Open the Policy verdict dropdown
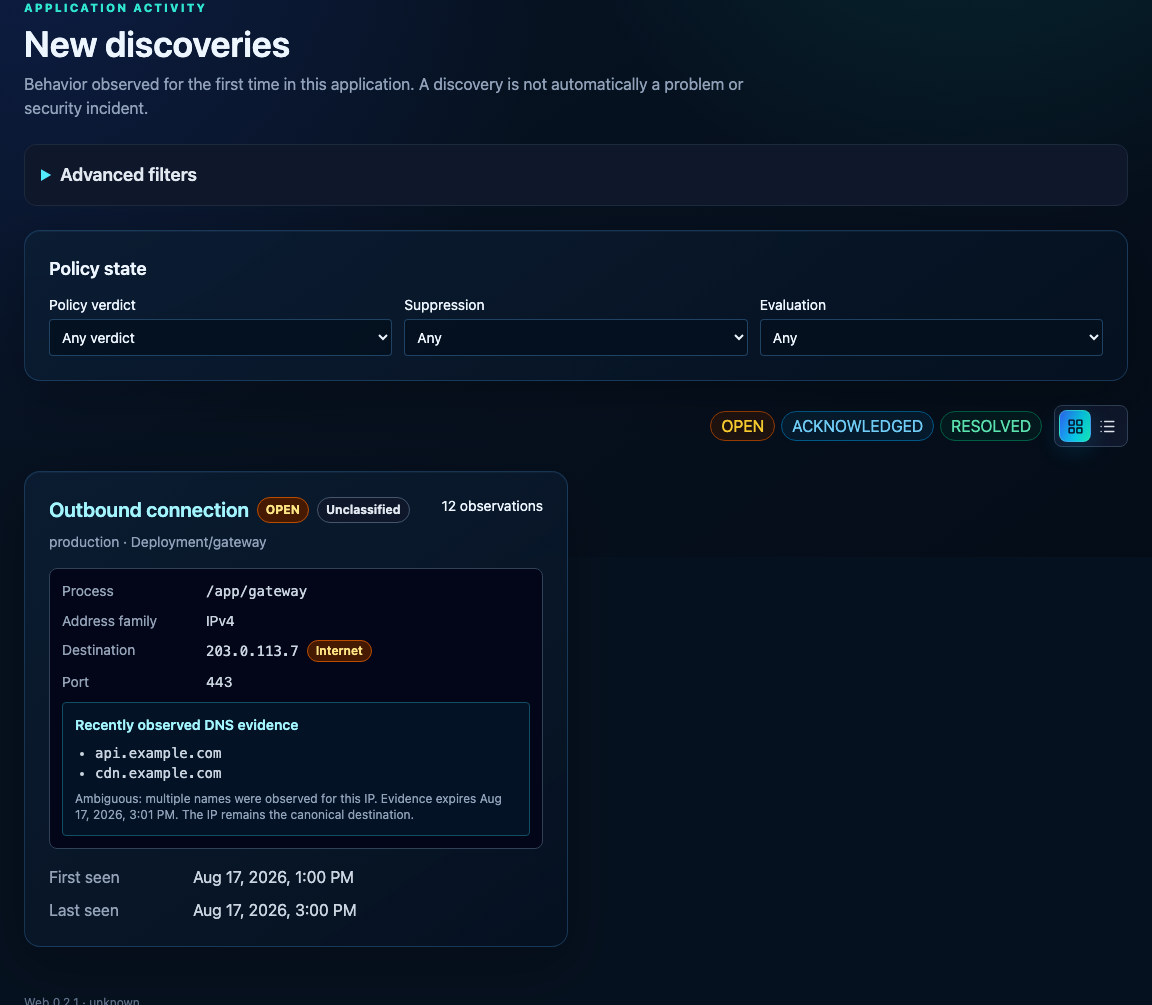Image resolution: width=1152 pixels, height=1005 pixels. click(220, 338)
